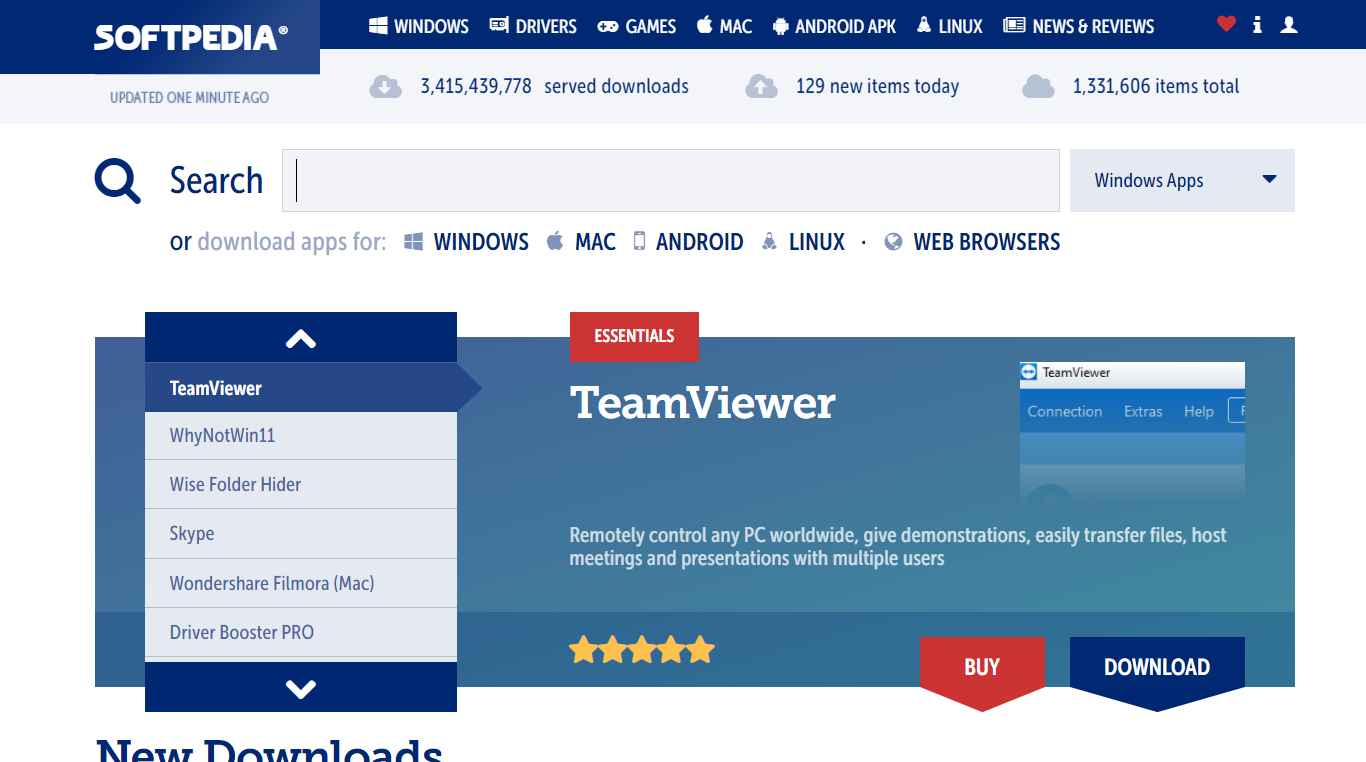
Task: Open News & Reviews in top navigation
Action: pyautogui.click(x=1079, y=26)
